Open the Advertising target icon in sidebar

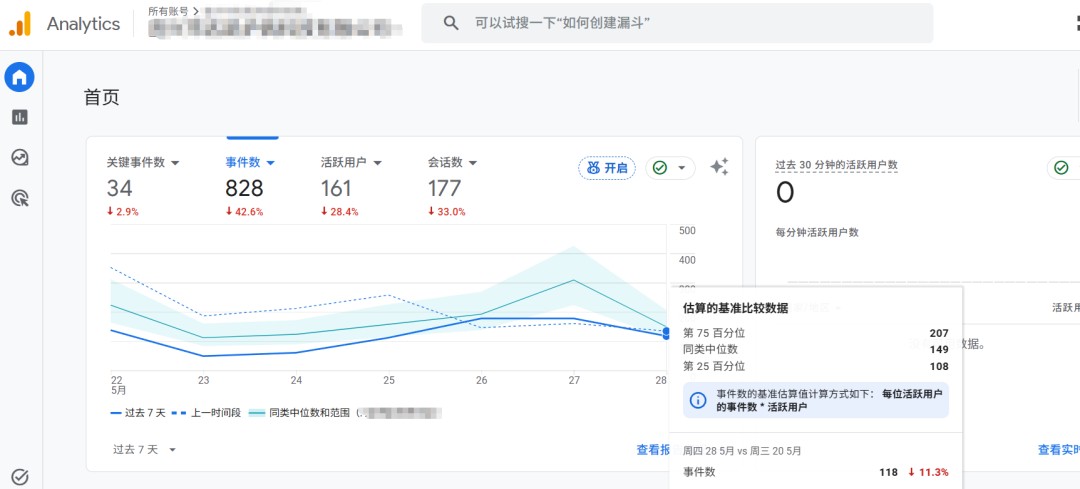click(x=20, y=199)
